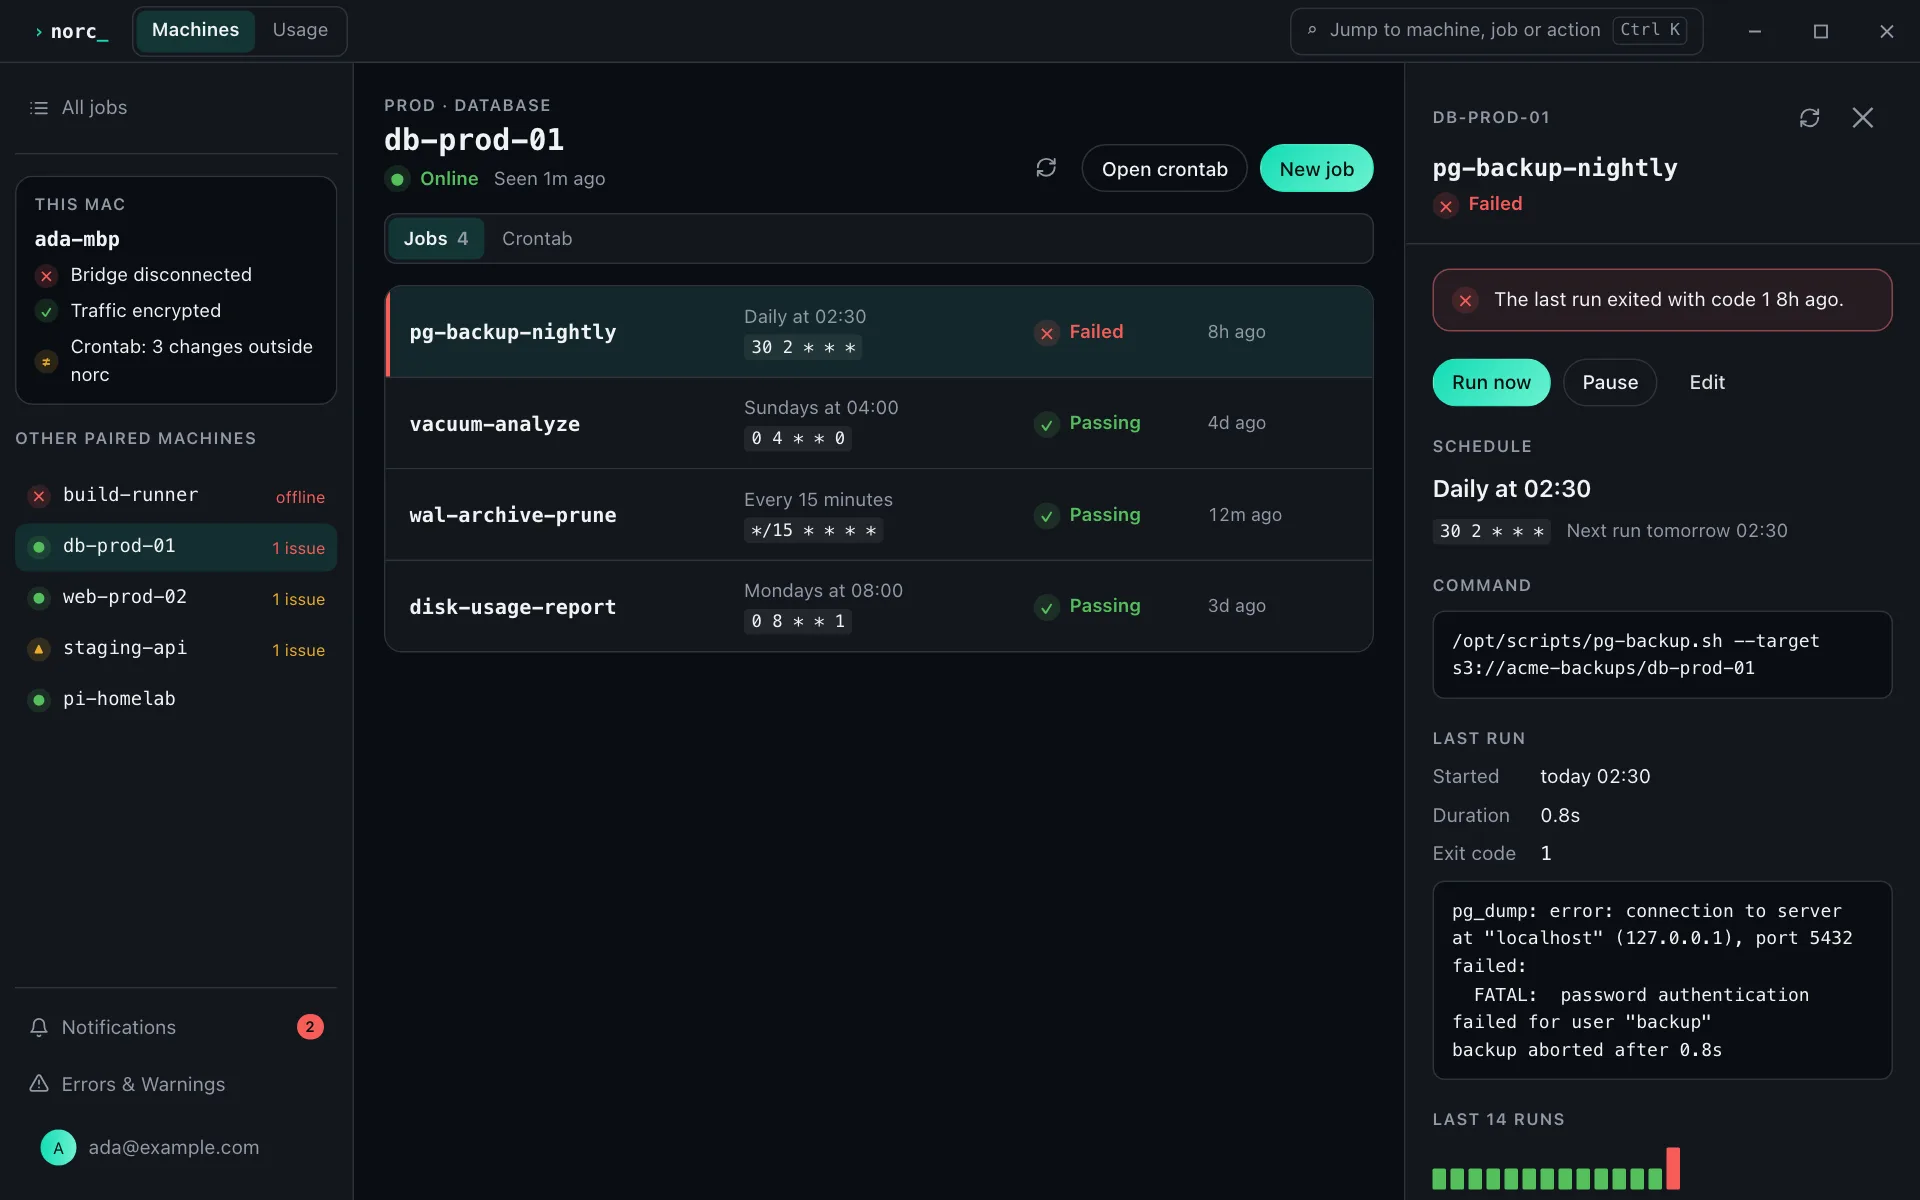Screen dimensions: 1920x1200
Task: Focus the Jump to machine search field
Action: click(x=1496, y=31)
